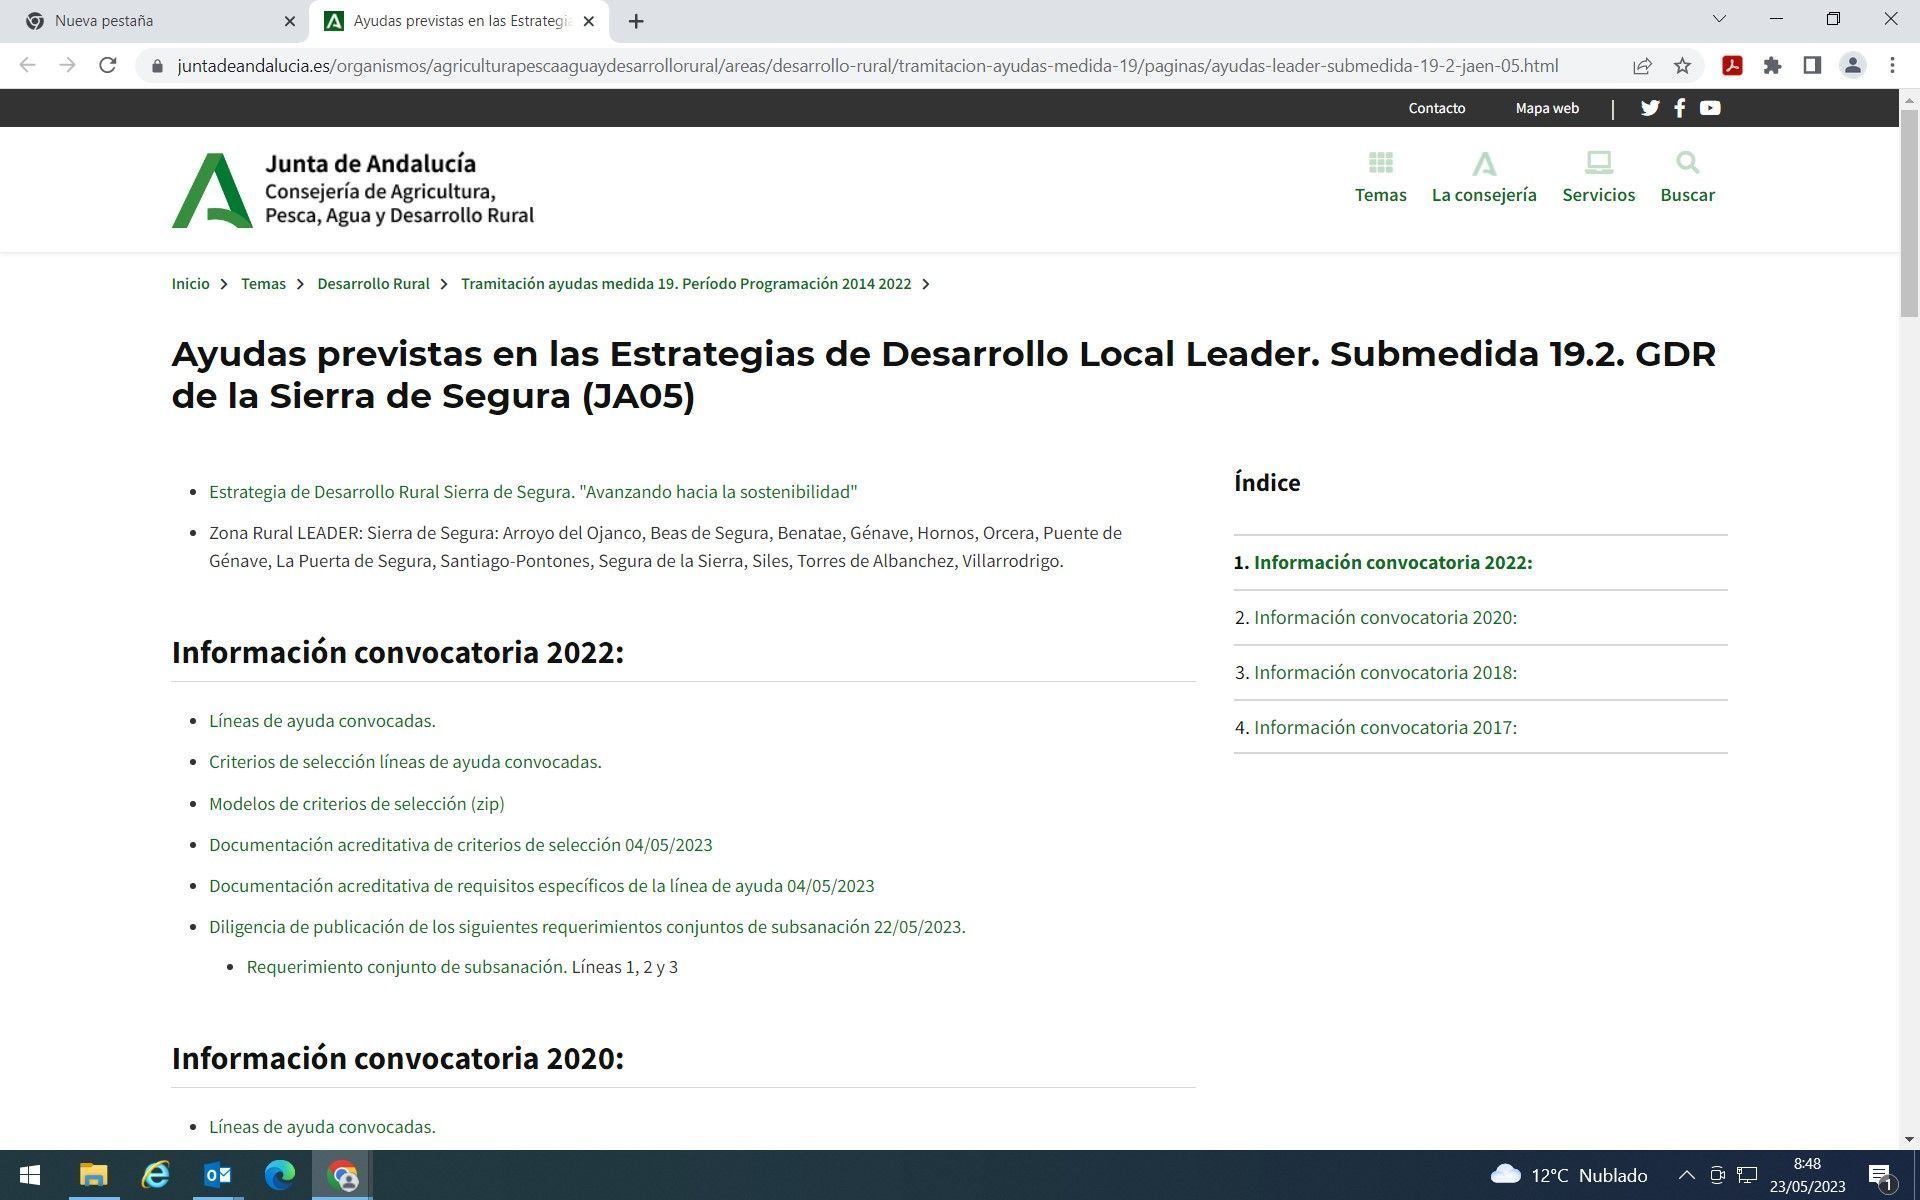The image size is (1920, 1200).
Task: Jump to Información convocatoria 2022 in Índice
Action: [x=1393, y=562]
